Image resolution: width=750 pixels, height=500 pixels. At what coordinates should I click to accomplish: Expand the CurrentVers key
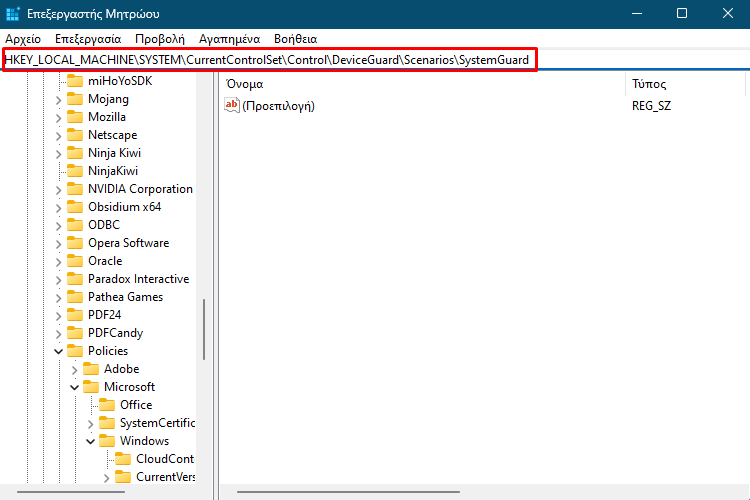(x=107, y=478)
